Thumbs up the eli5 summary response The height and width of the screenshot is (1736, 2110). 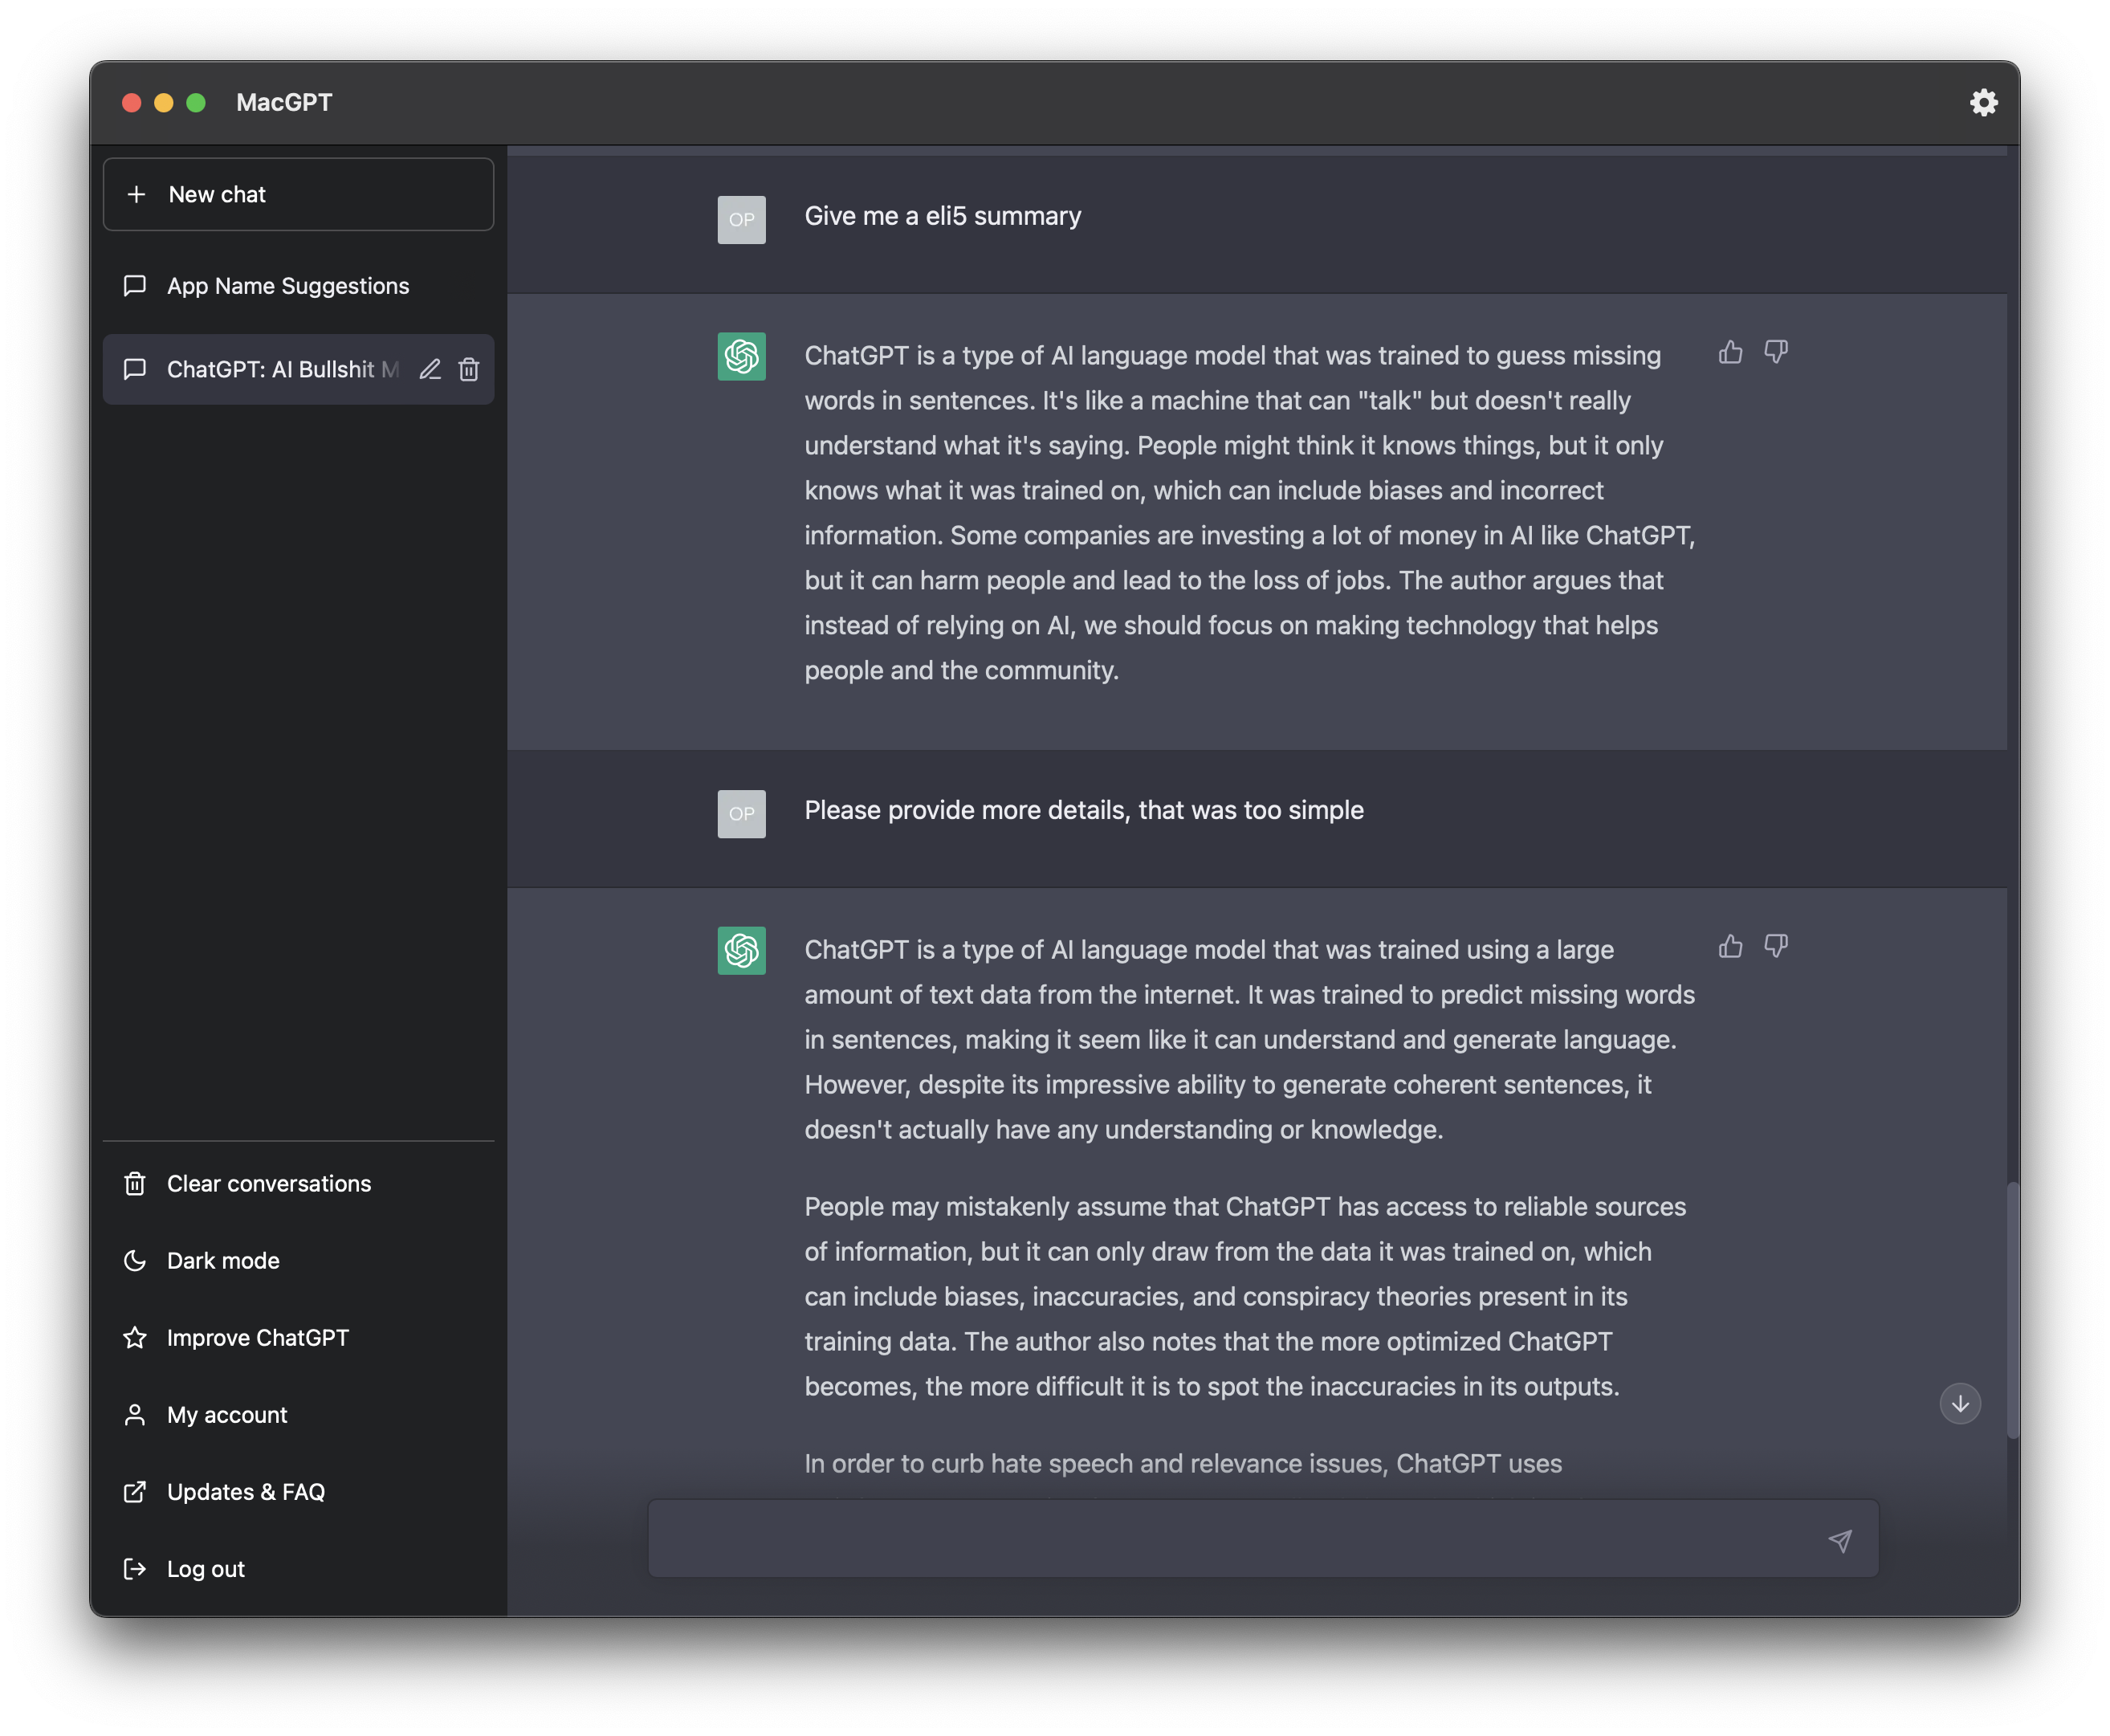1730,352
